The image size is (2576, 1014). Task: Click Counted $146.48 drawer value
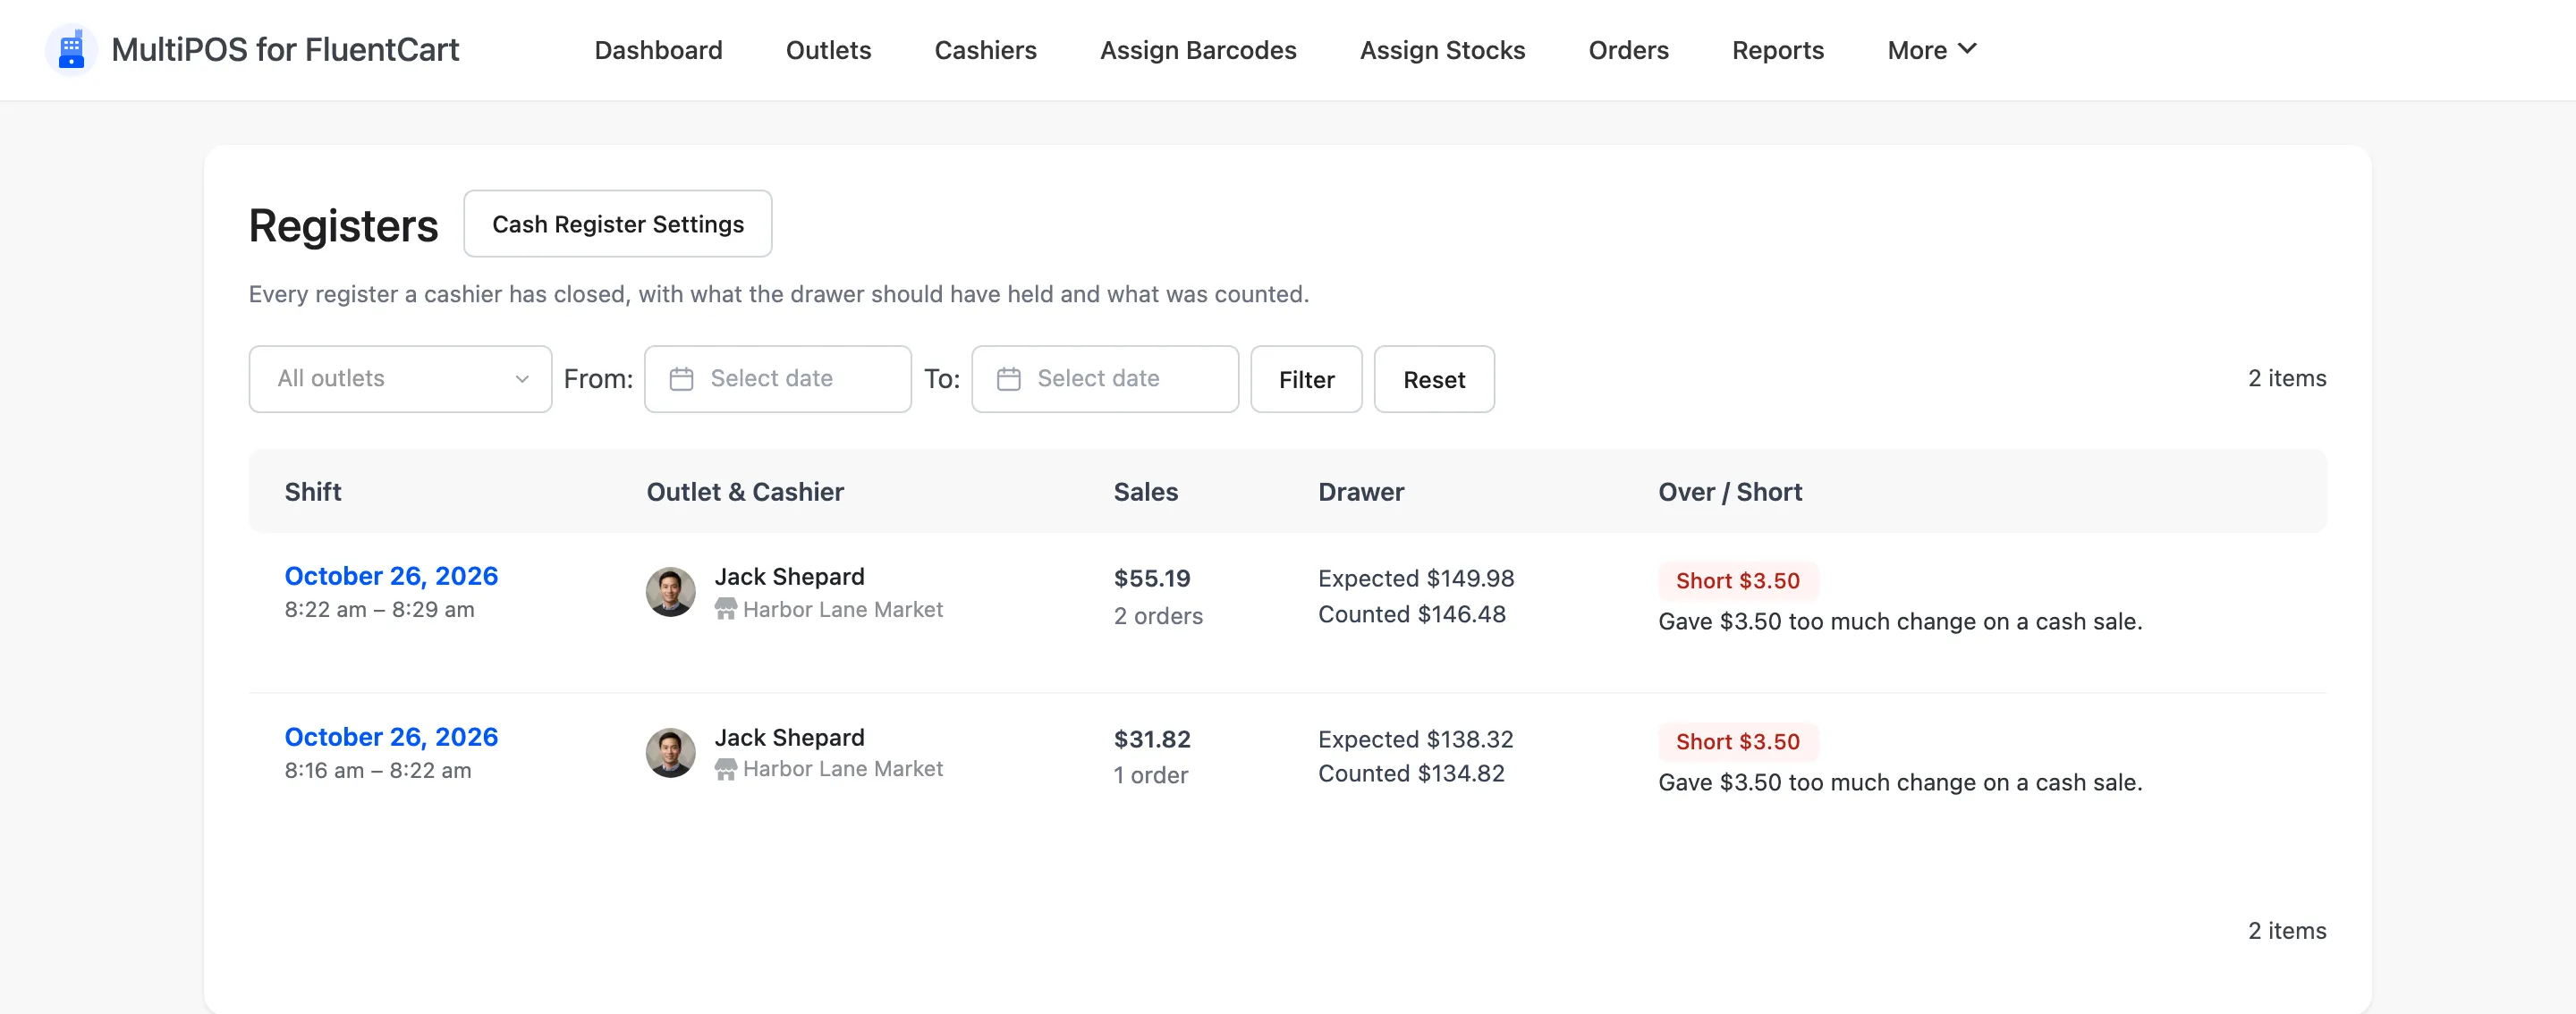click(x=1412, y=614)
